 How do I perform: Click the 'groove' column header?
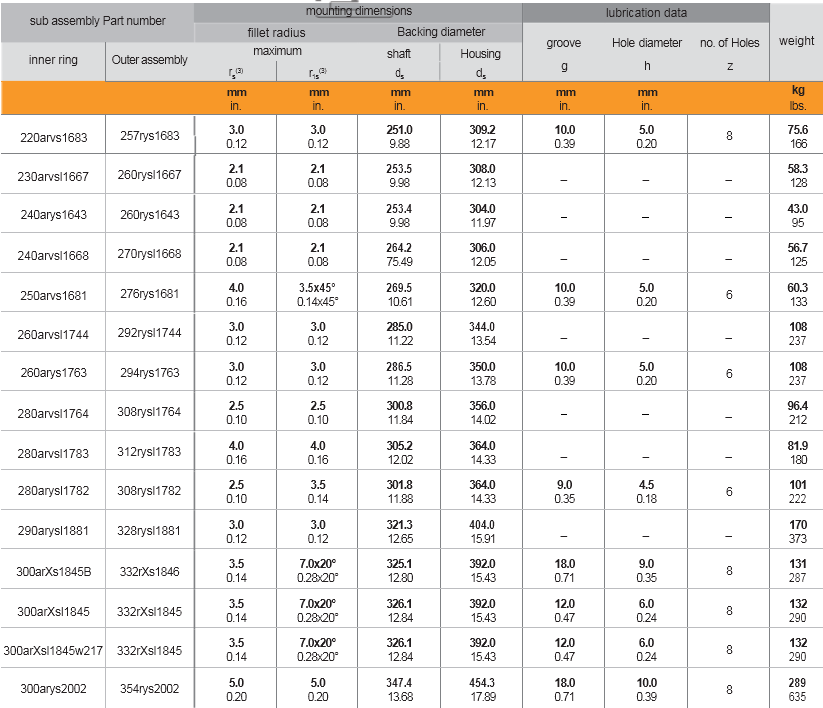pos(564,43)
